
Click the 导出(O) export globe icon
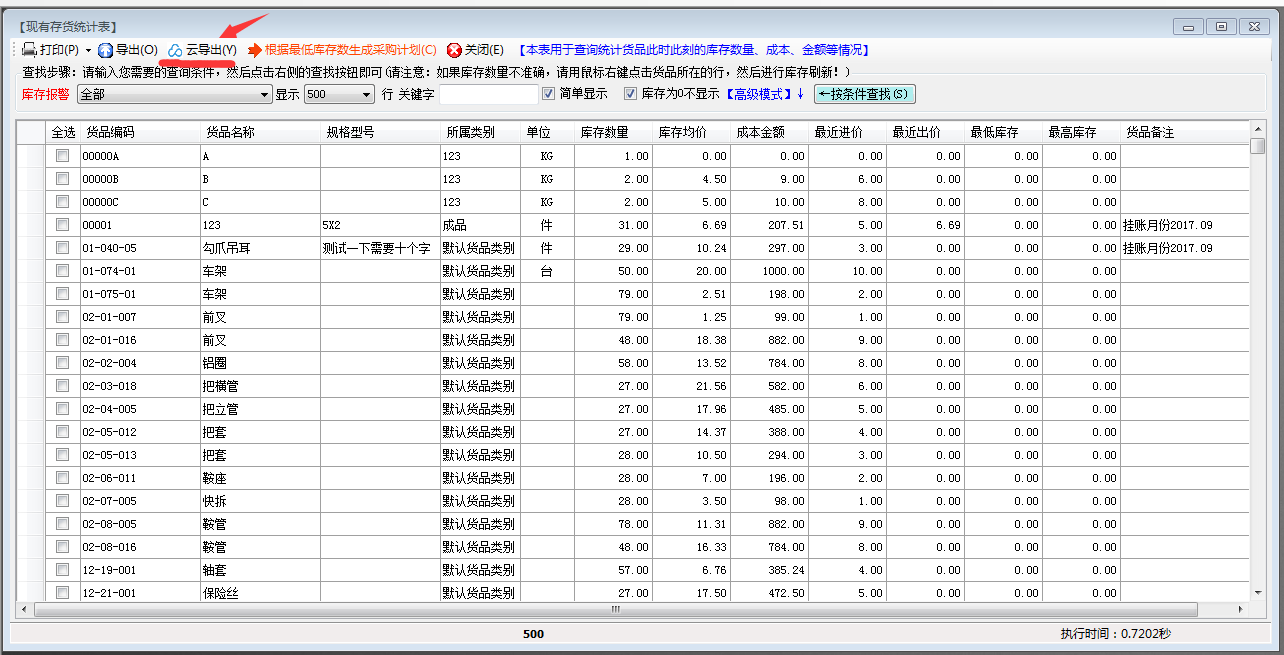[x=105, y=49]
